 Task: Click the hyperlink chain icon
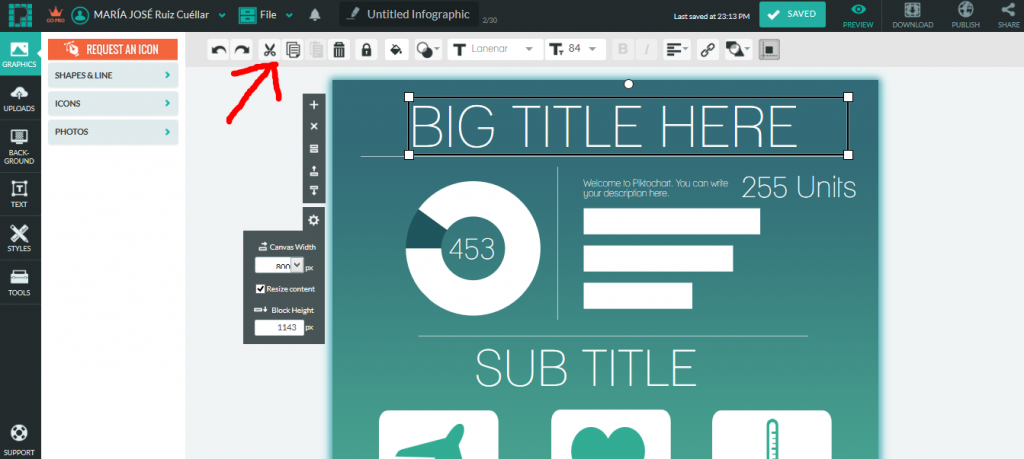[707, 50]
